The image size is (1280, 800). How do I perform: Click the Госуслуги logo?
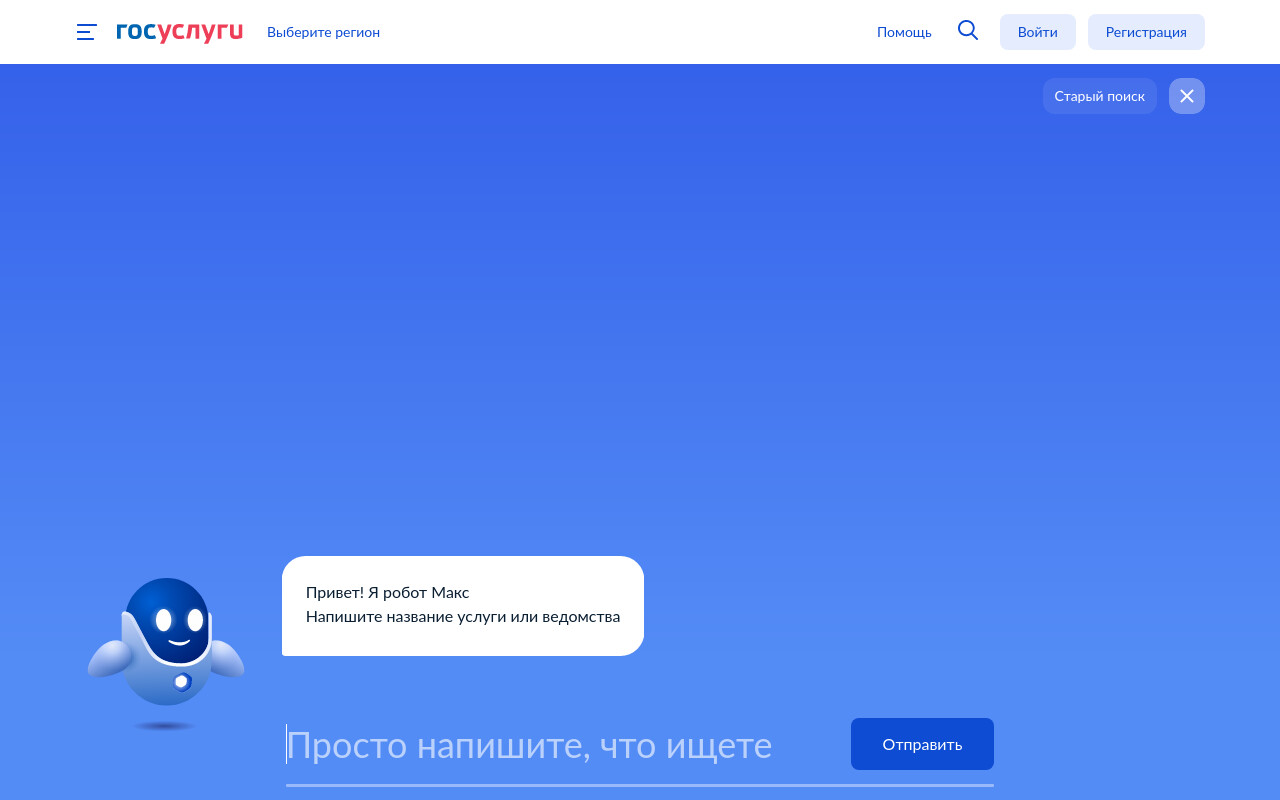tap(180, 32)
